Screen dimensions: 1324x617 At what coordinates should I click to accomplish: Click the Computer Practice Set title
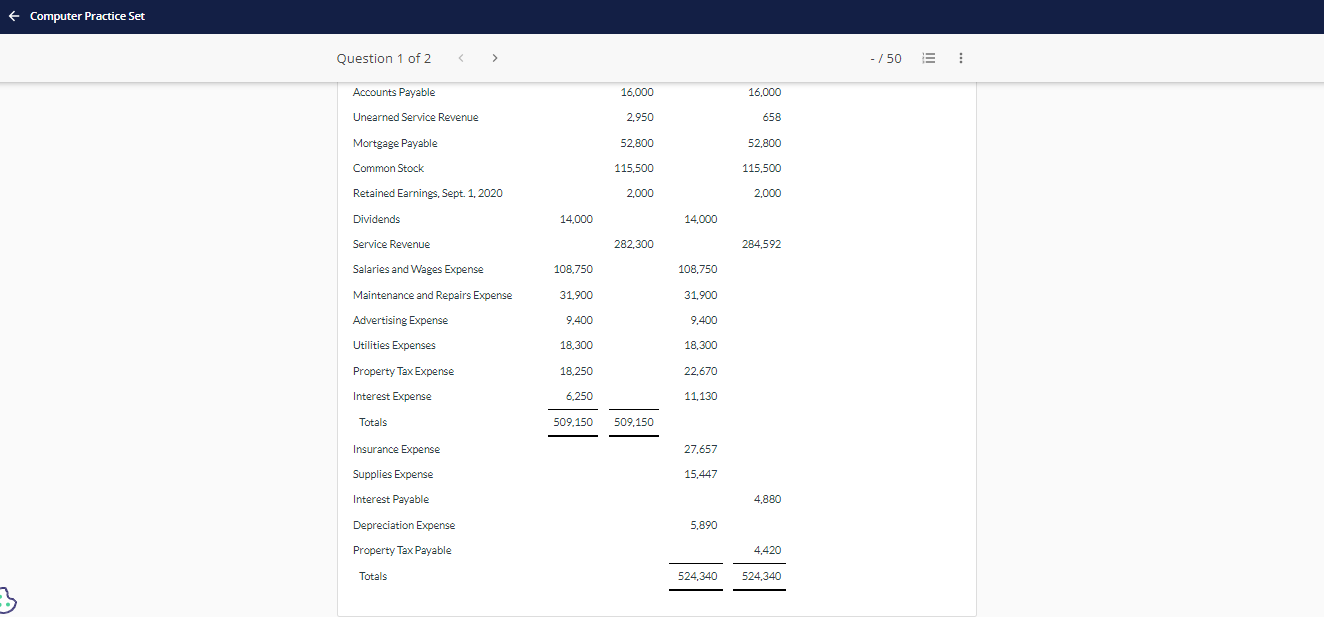(89, 16)
